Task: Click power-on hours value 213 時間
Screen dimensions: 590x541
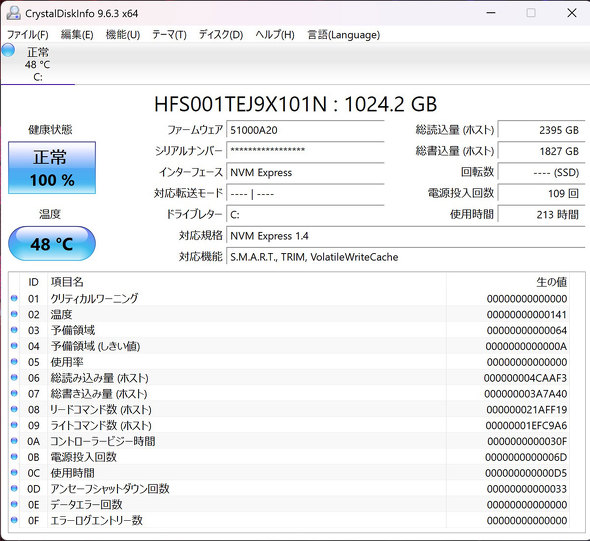Action: pyautogui.click(x=541, y=214)
